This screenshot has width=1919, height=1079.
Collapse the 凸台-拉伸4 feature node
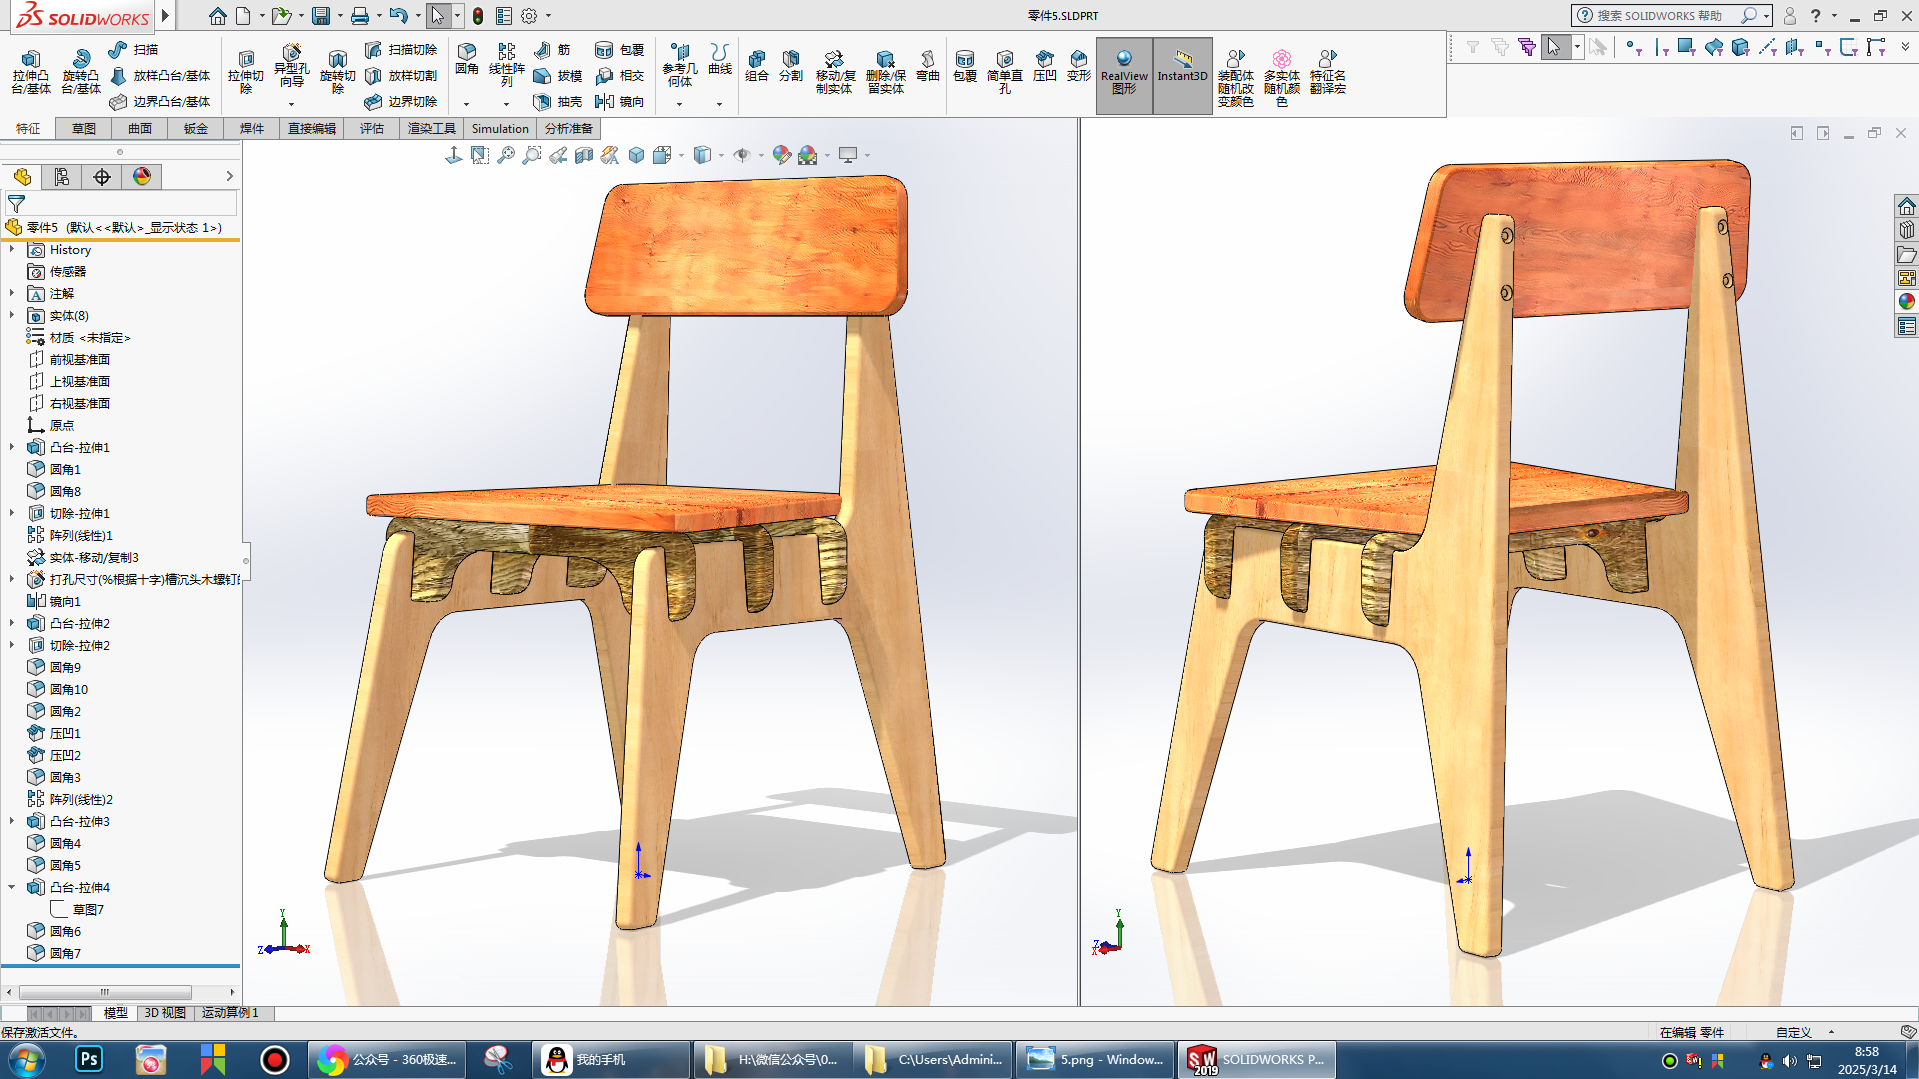tap(12, 887)
